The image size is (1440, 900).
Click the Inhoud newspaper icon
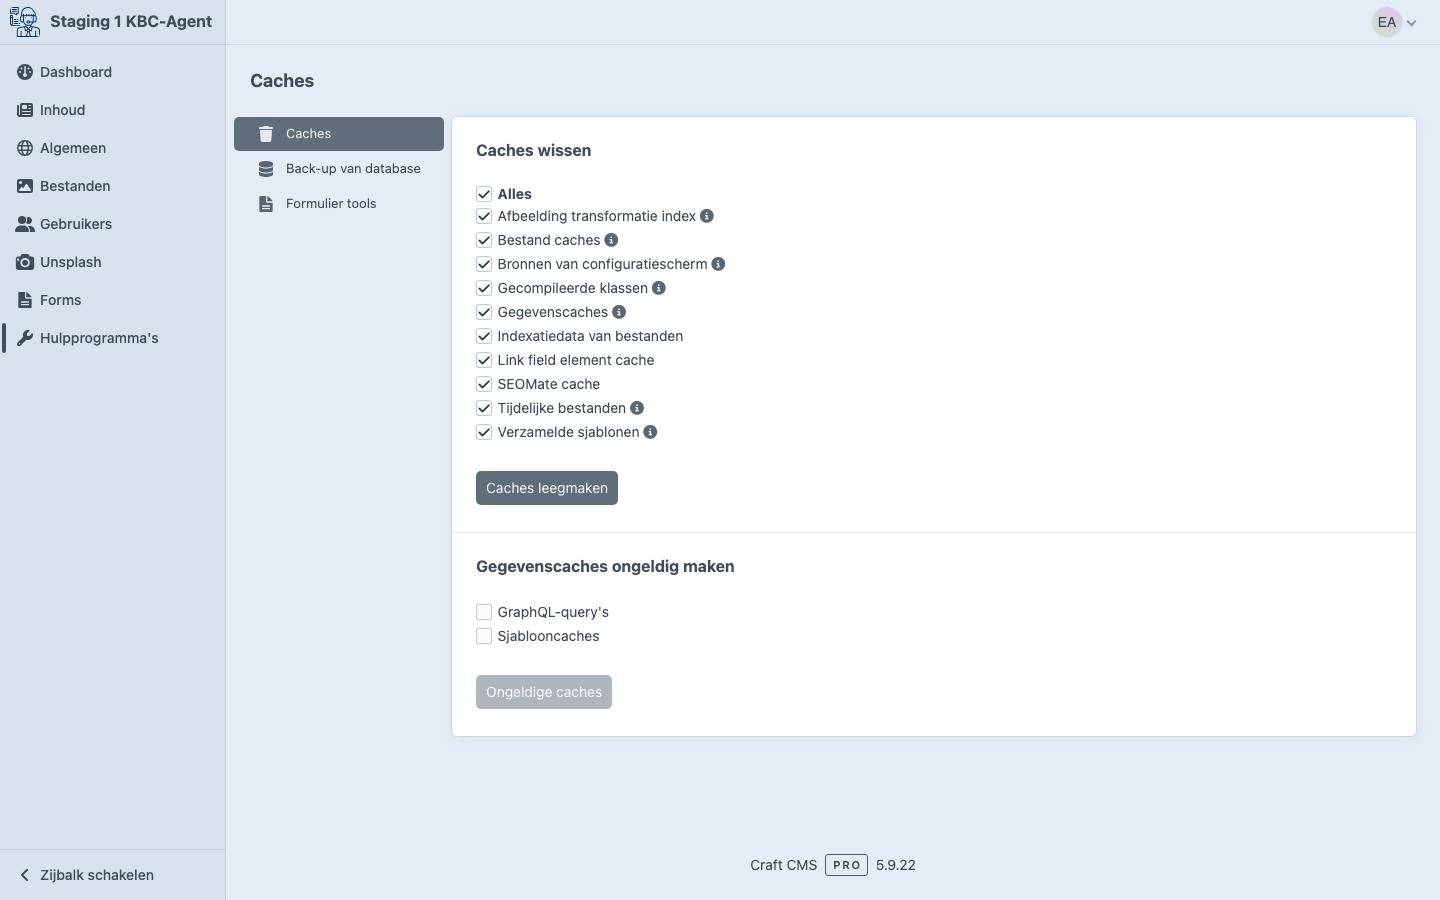pyautogui.click(x=25, y=110)
